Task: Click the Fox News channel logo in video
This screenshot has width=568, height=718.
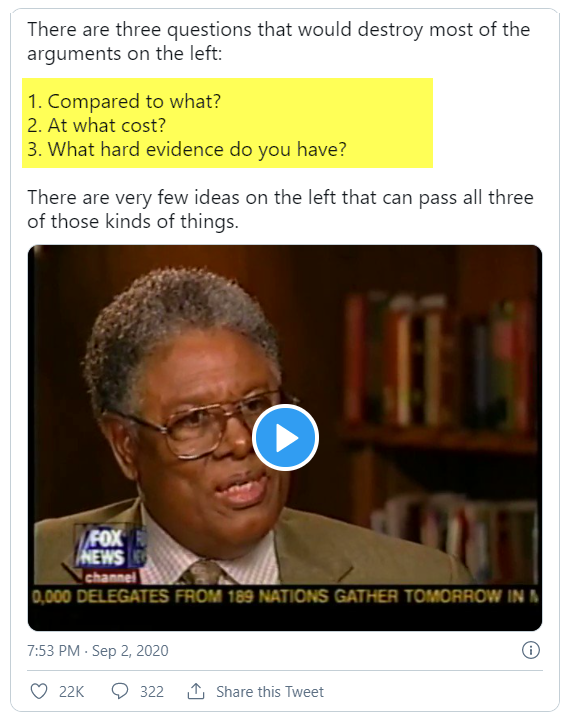Action: (x=111, y=555)
